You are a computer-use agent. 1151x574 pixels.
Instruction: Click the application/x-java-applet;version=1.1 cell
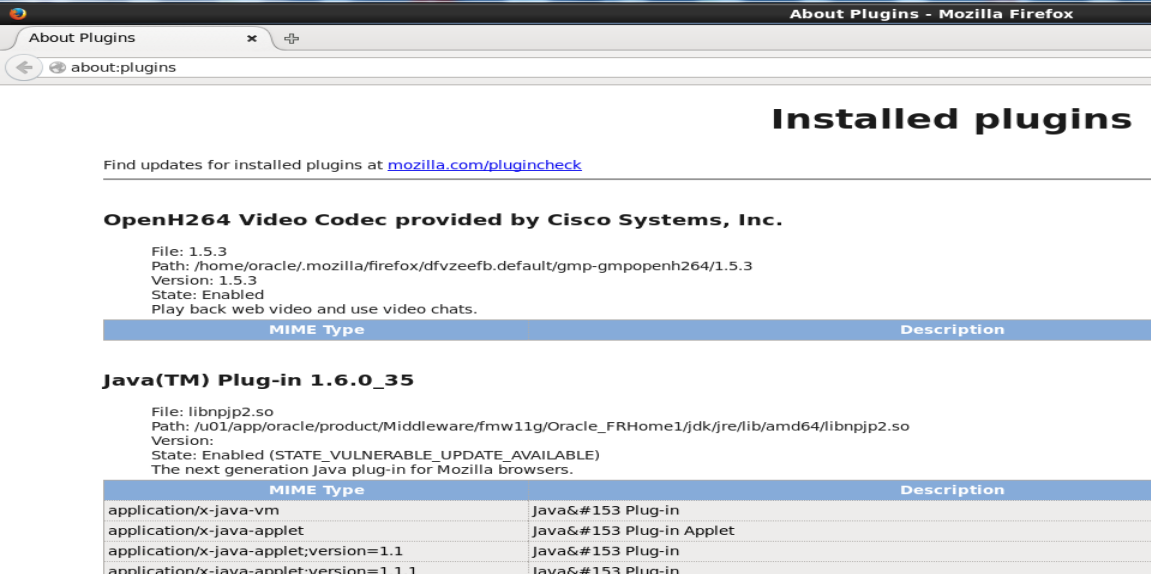[316, 551]
